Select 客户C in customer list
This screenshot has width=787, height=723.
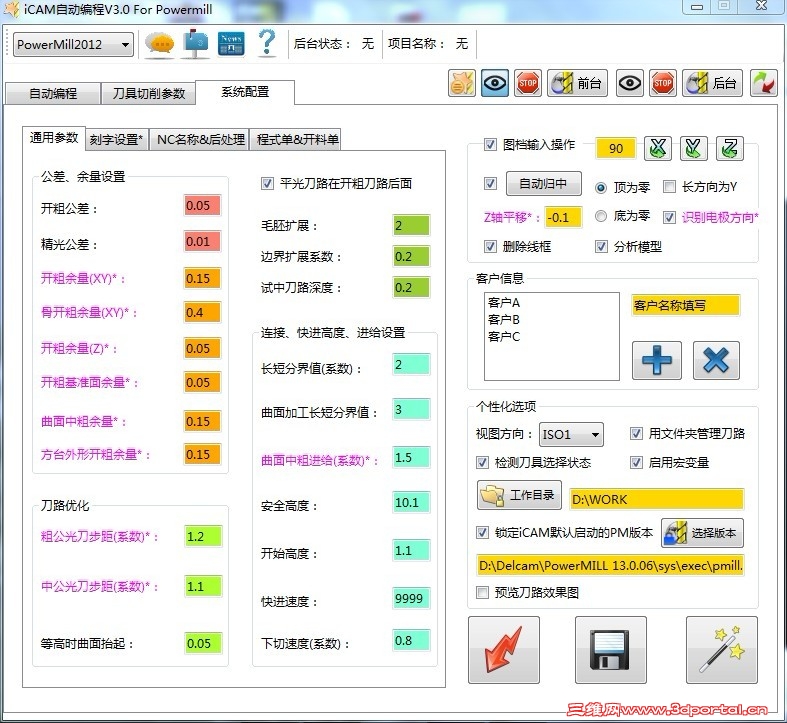tap(504, 336)
